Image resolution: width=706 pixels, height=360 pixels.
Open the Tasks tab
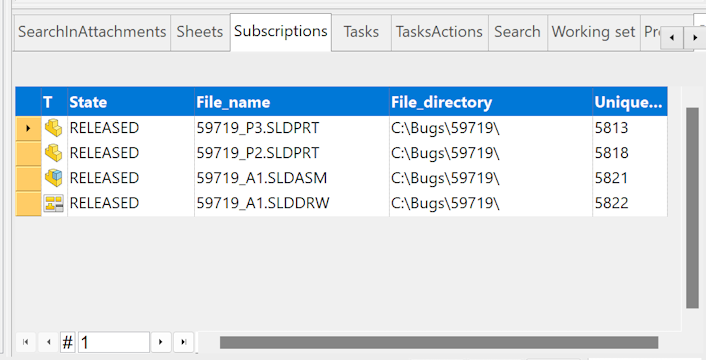coord(361,32)
